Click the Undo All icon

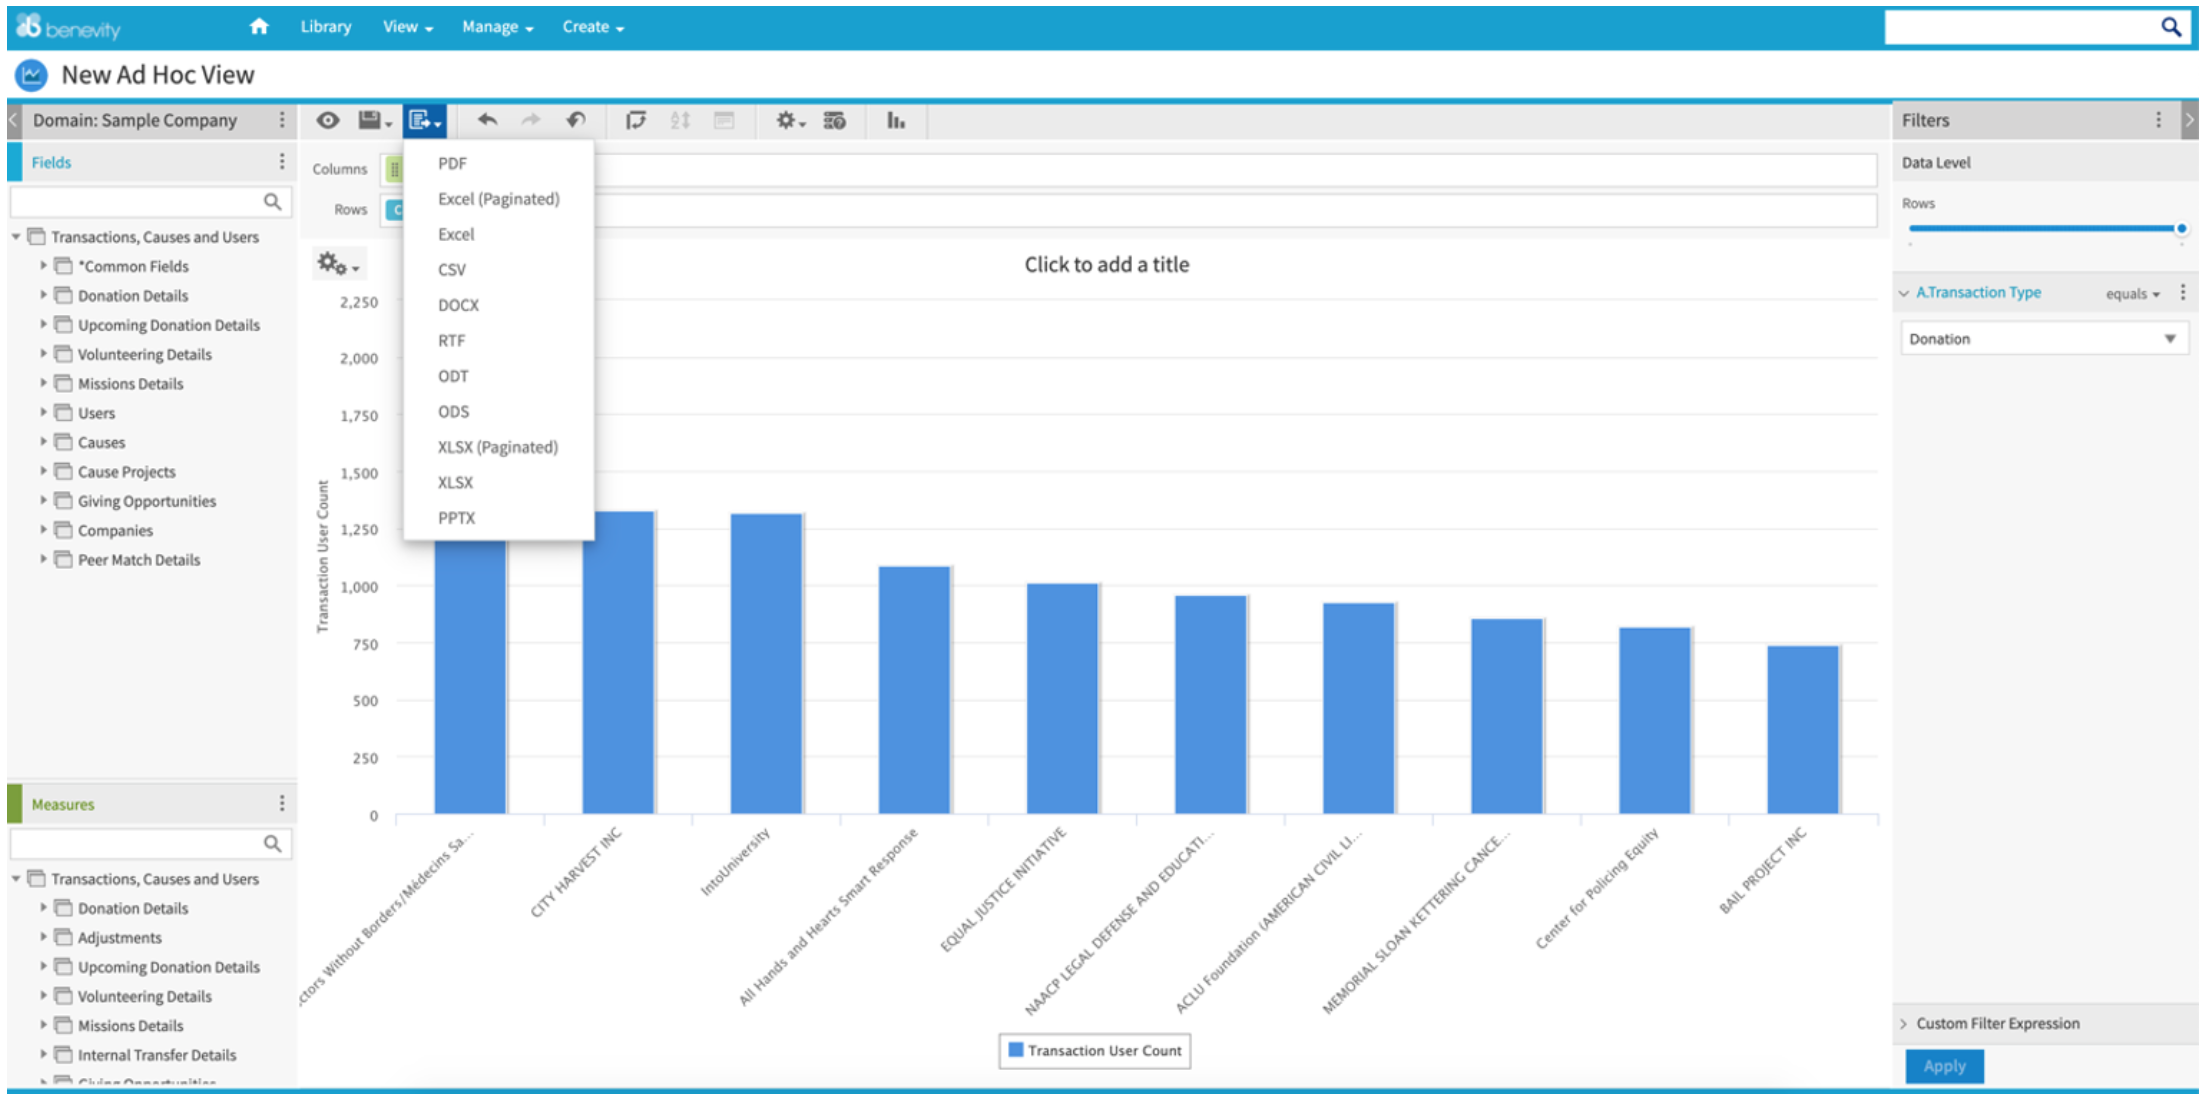[x=576, y=120]
